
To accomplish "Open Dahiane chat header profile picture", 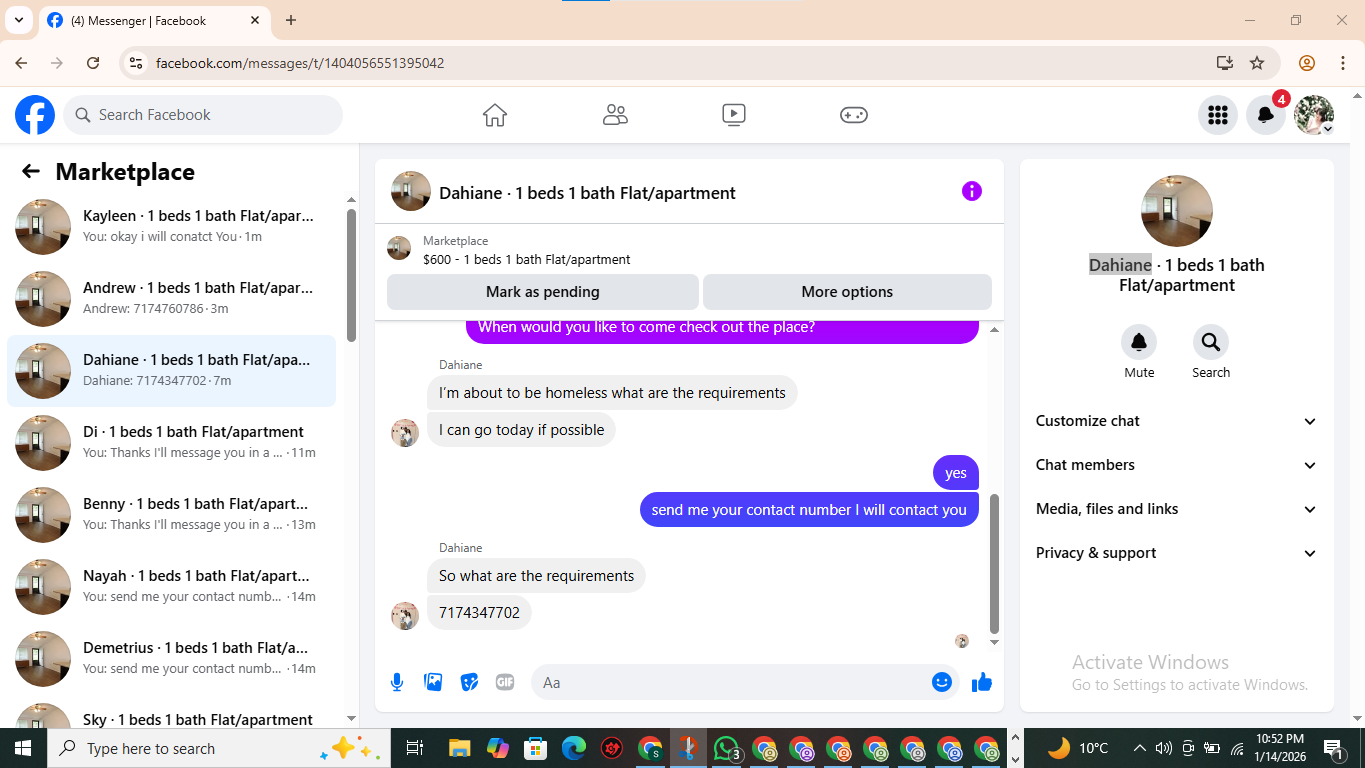I will coord(411,191).
